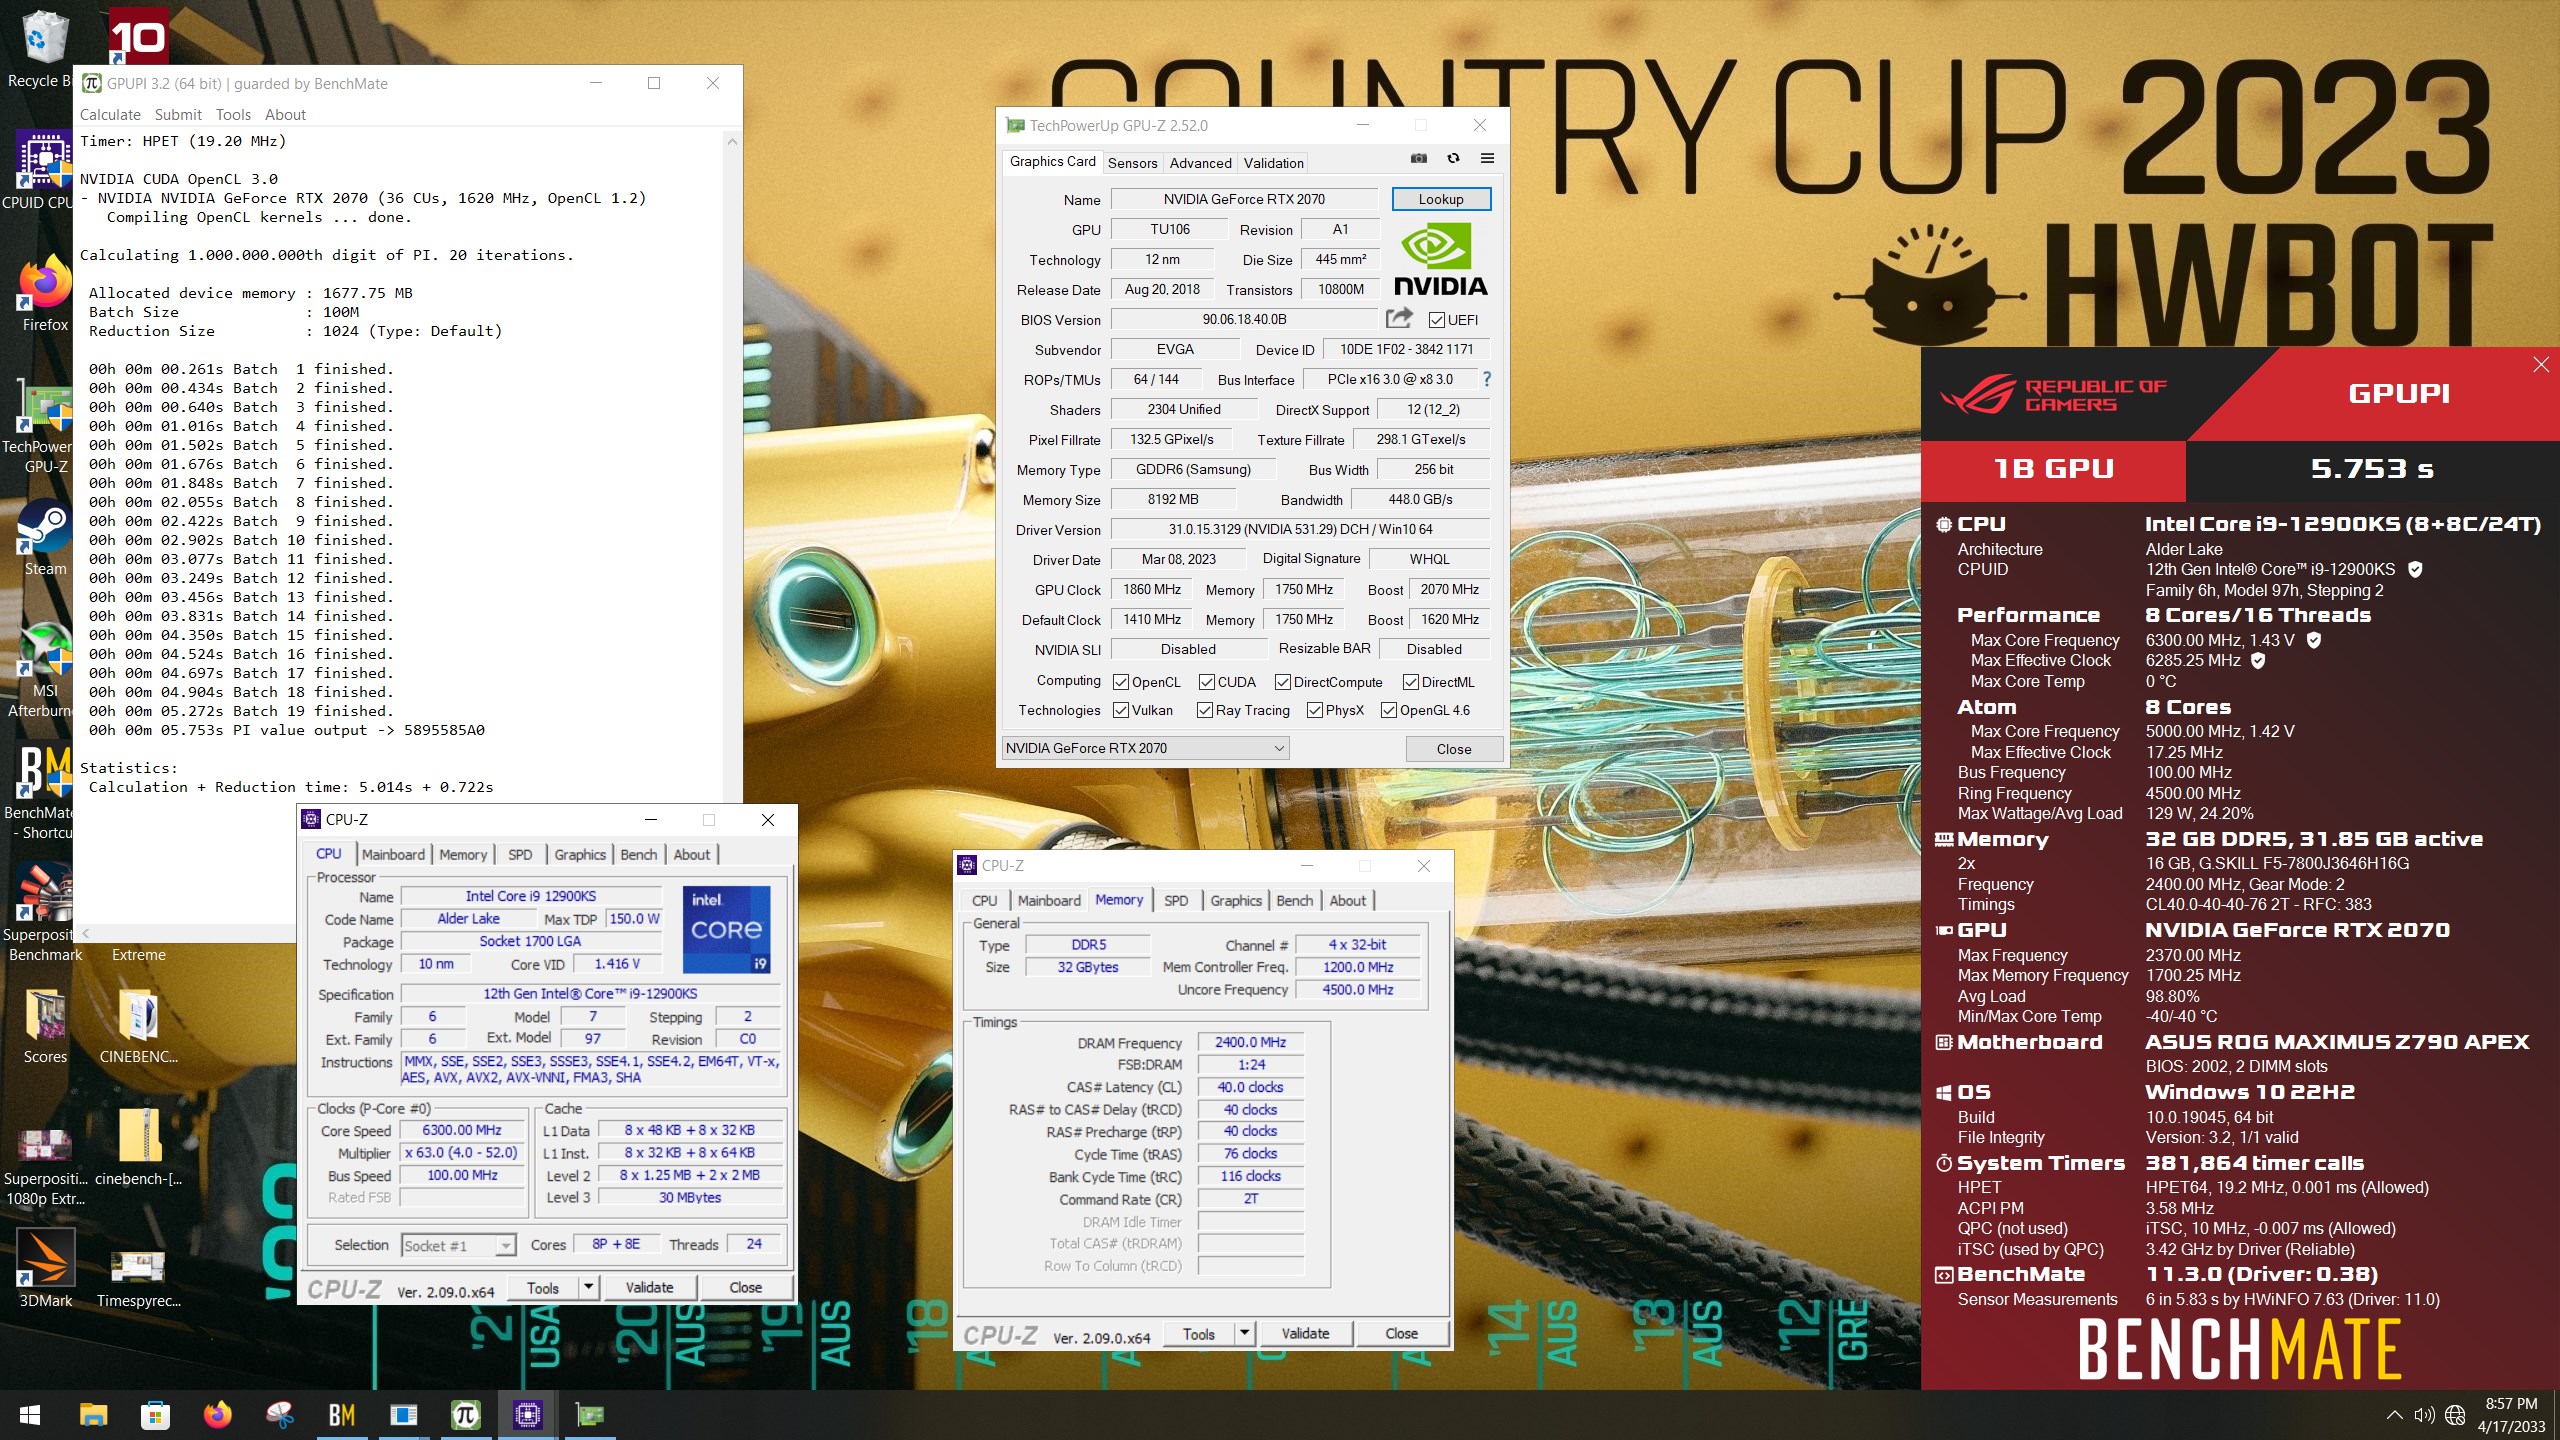Click the GPU-Z screenshot camera icon
Image resolution: width=2560 pixels, height=1440 pixels.
[1419, 158]
